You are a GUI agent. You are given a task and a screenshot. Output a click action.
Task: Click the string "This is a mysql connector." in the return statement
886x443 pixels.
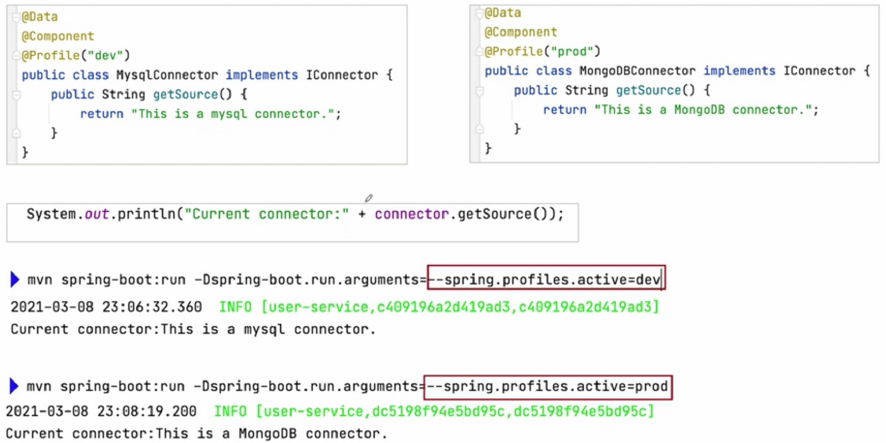234,114
